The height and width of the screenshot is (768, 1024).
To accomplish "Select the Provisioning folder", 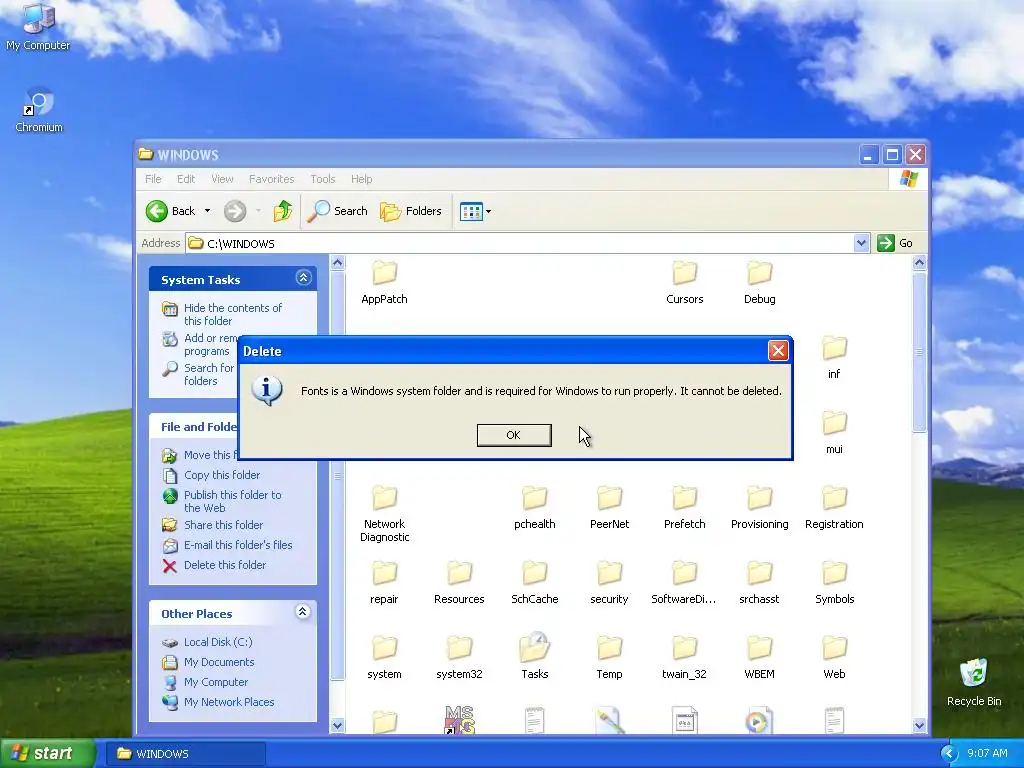I will pyautogui.click(x=760, y=508).
